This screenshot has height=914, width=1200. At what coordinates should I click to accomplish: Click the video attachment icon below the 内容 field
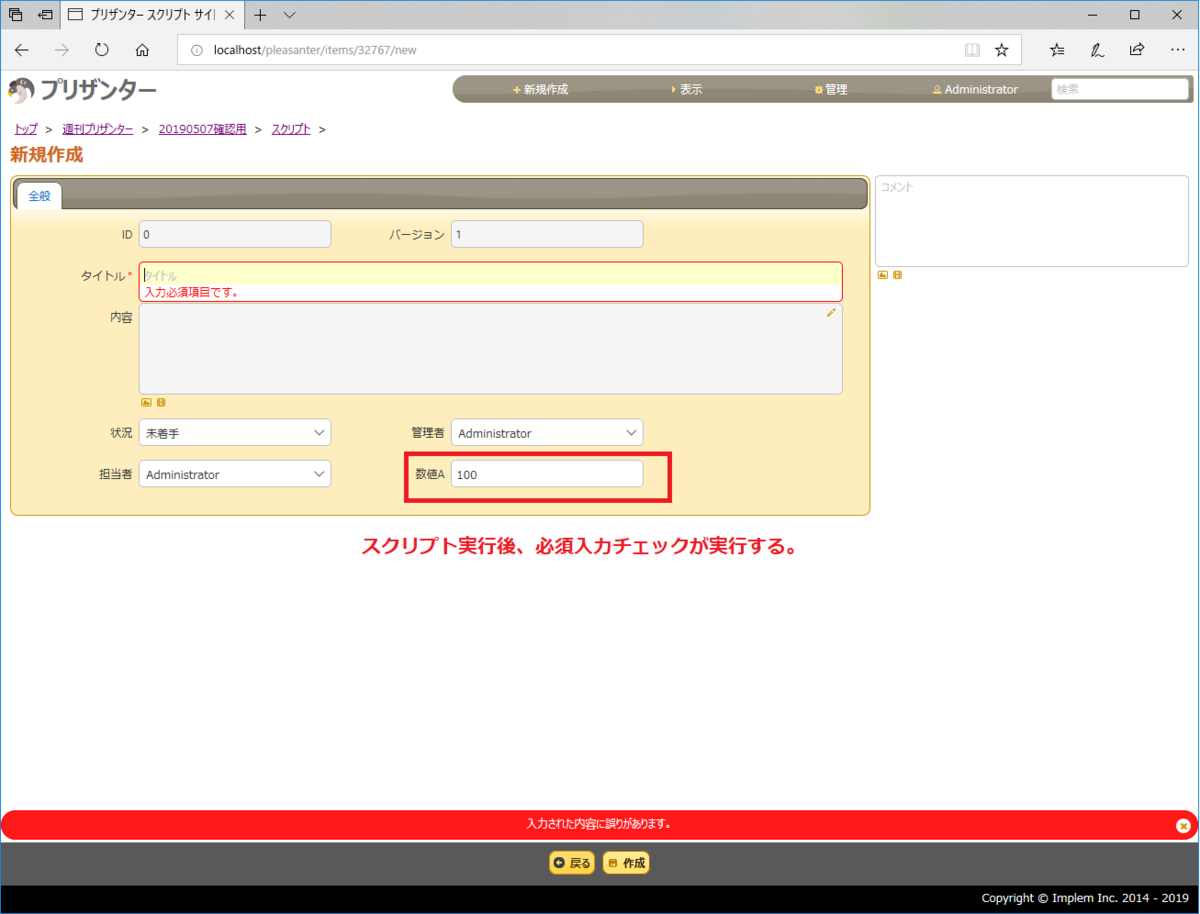click(160, 402)
